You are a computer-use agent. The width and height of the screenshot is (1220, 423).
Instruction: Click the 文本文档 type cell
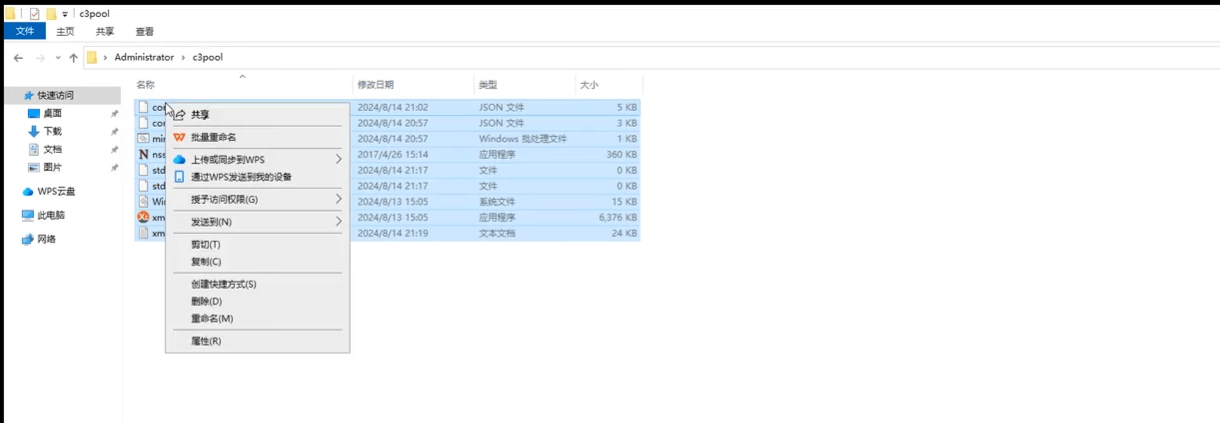pos(497,233)
